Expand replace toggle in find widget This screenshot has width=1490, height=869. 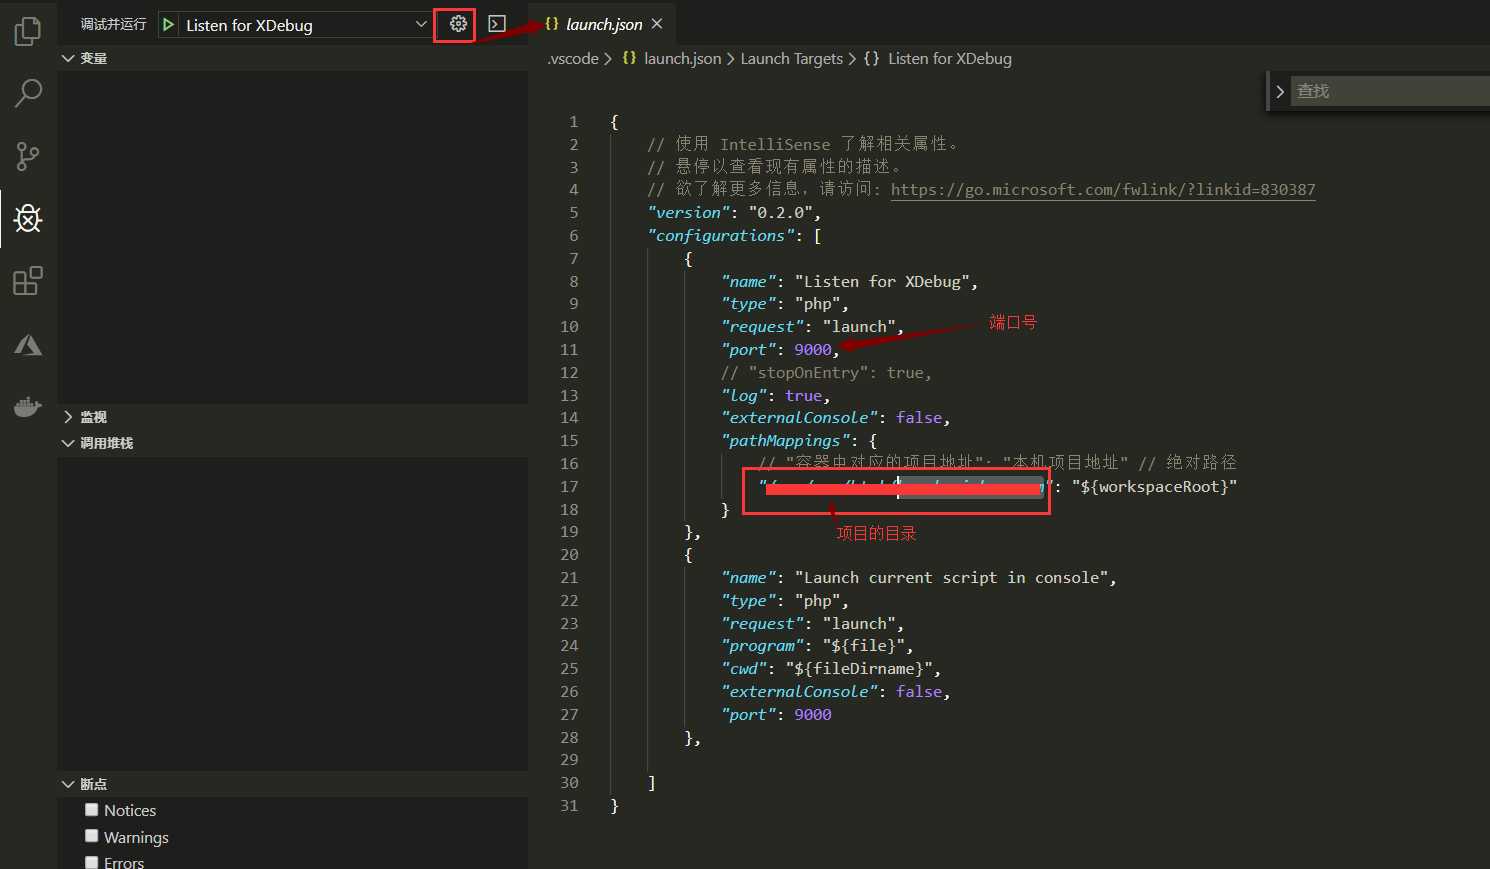coord(1280,91)
